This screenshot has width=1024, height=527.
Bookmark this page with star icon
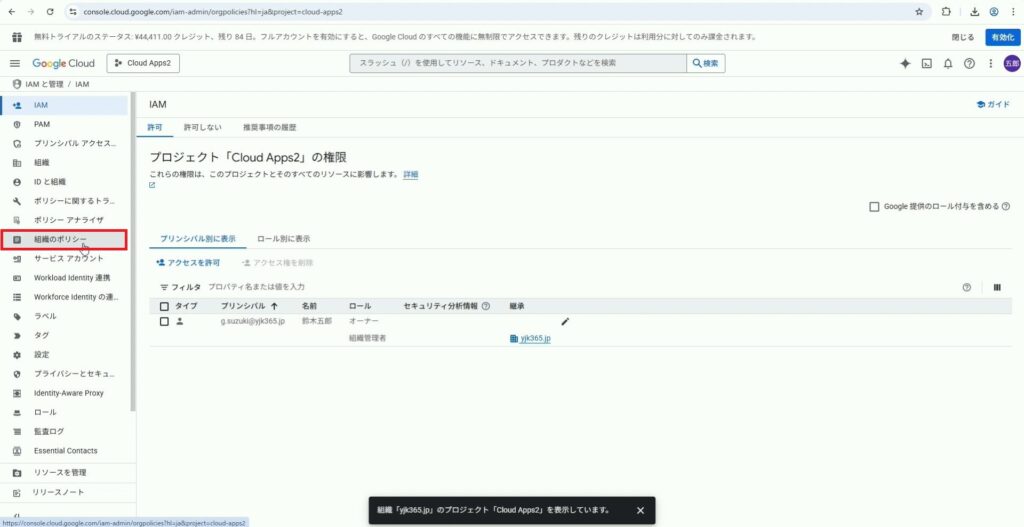(x=919, y=12)
